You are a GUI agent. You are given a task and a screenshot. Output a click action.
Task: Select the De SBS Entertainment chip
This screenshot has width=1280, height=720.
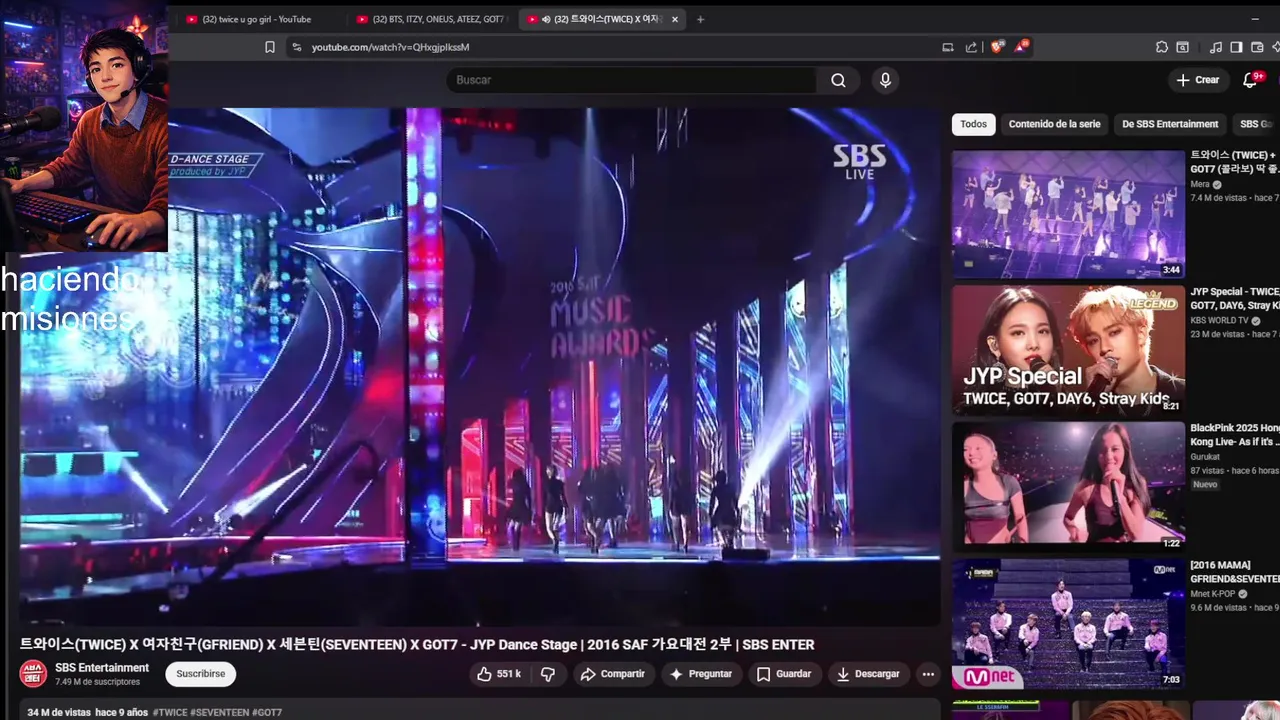(x=1170, y=124)
